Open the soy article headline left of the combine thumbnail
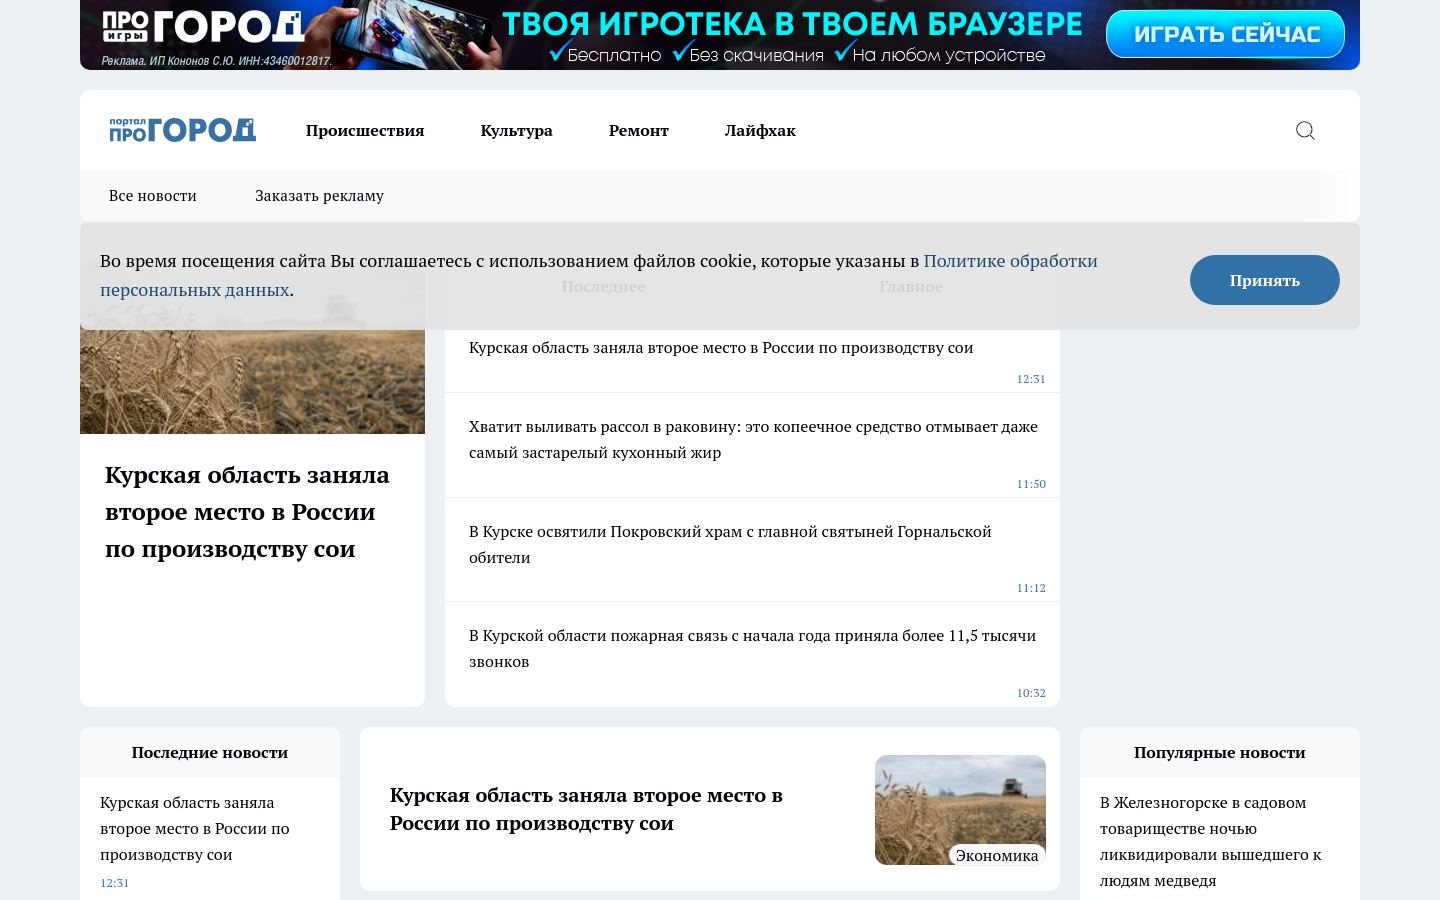Viewport: 1440px width, 900px height. click(586, 809)
